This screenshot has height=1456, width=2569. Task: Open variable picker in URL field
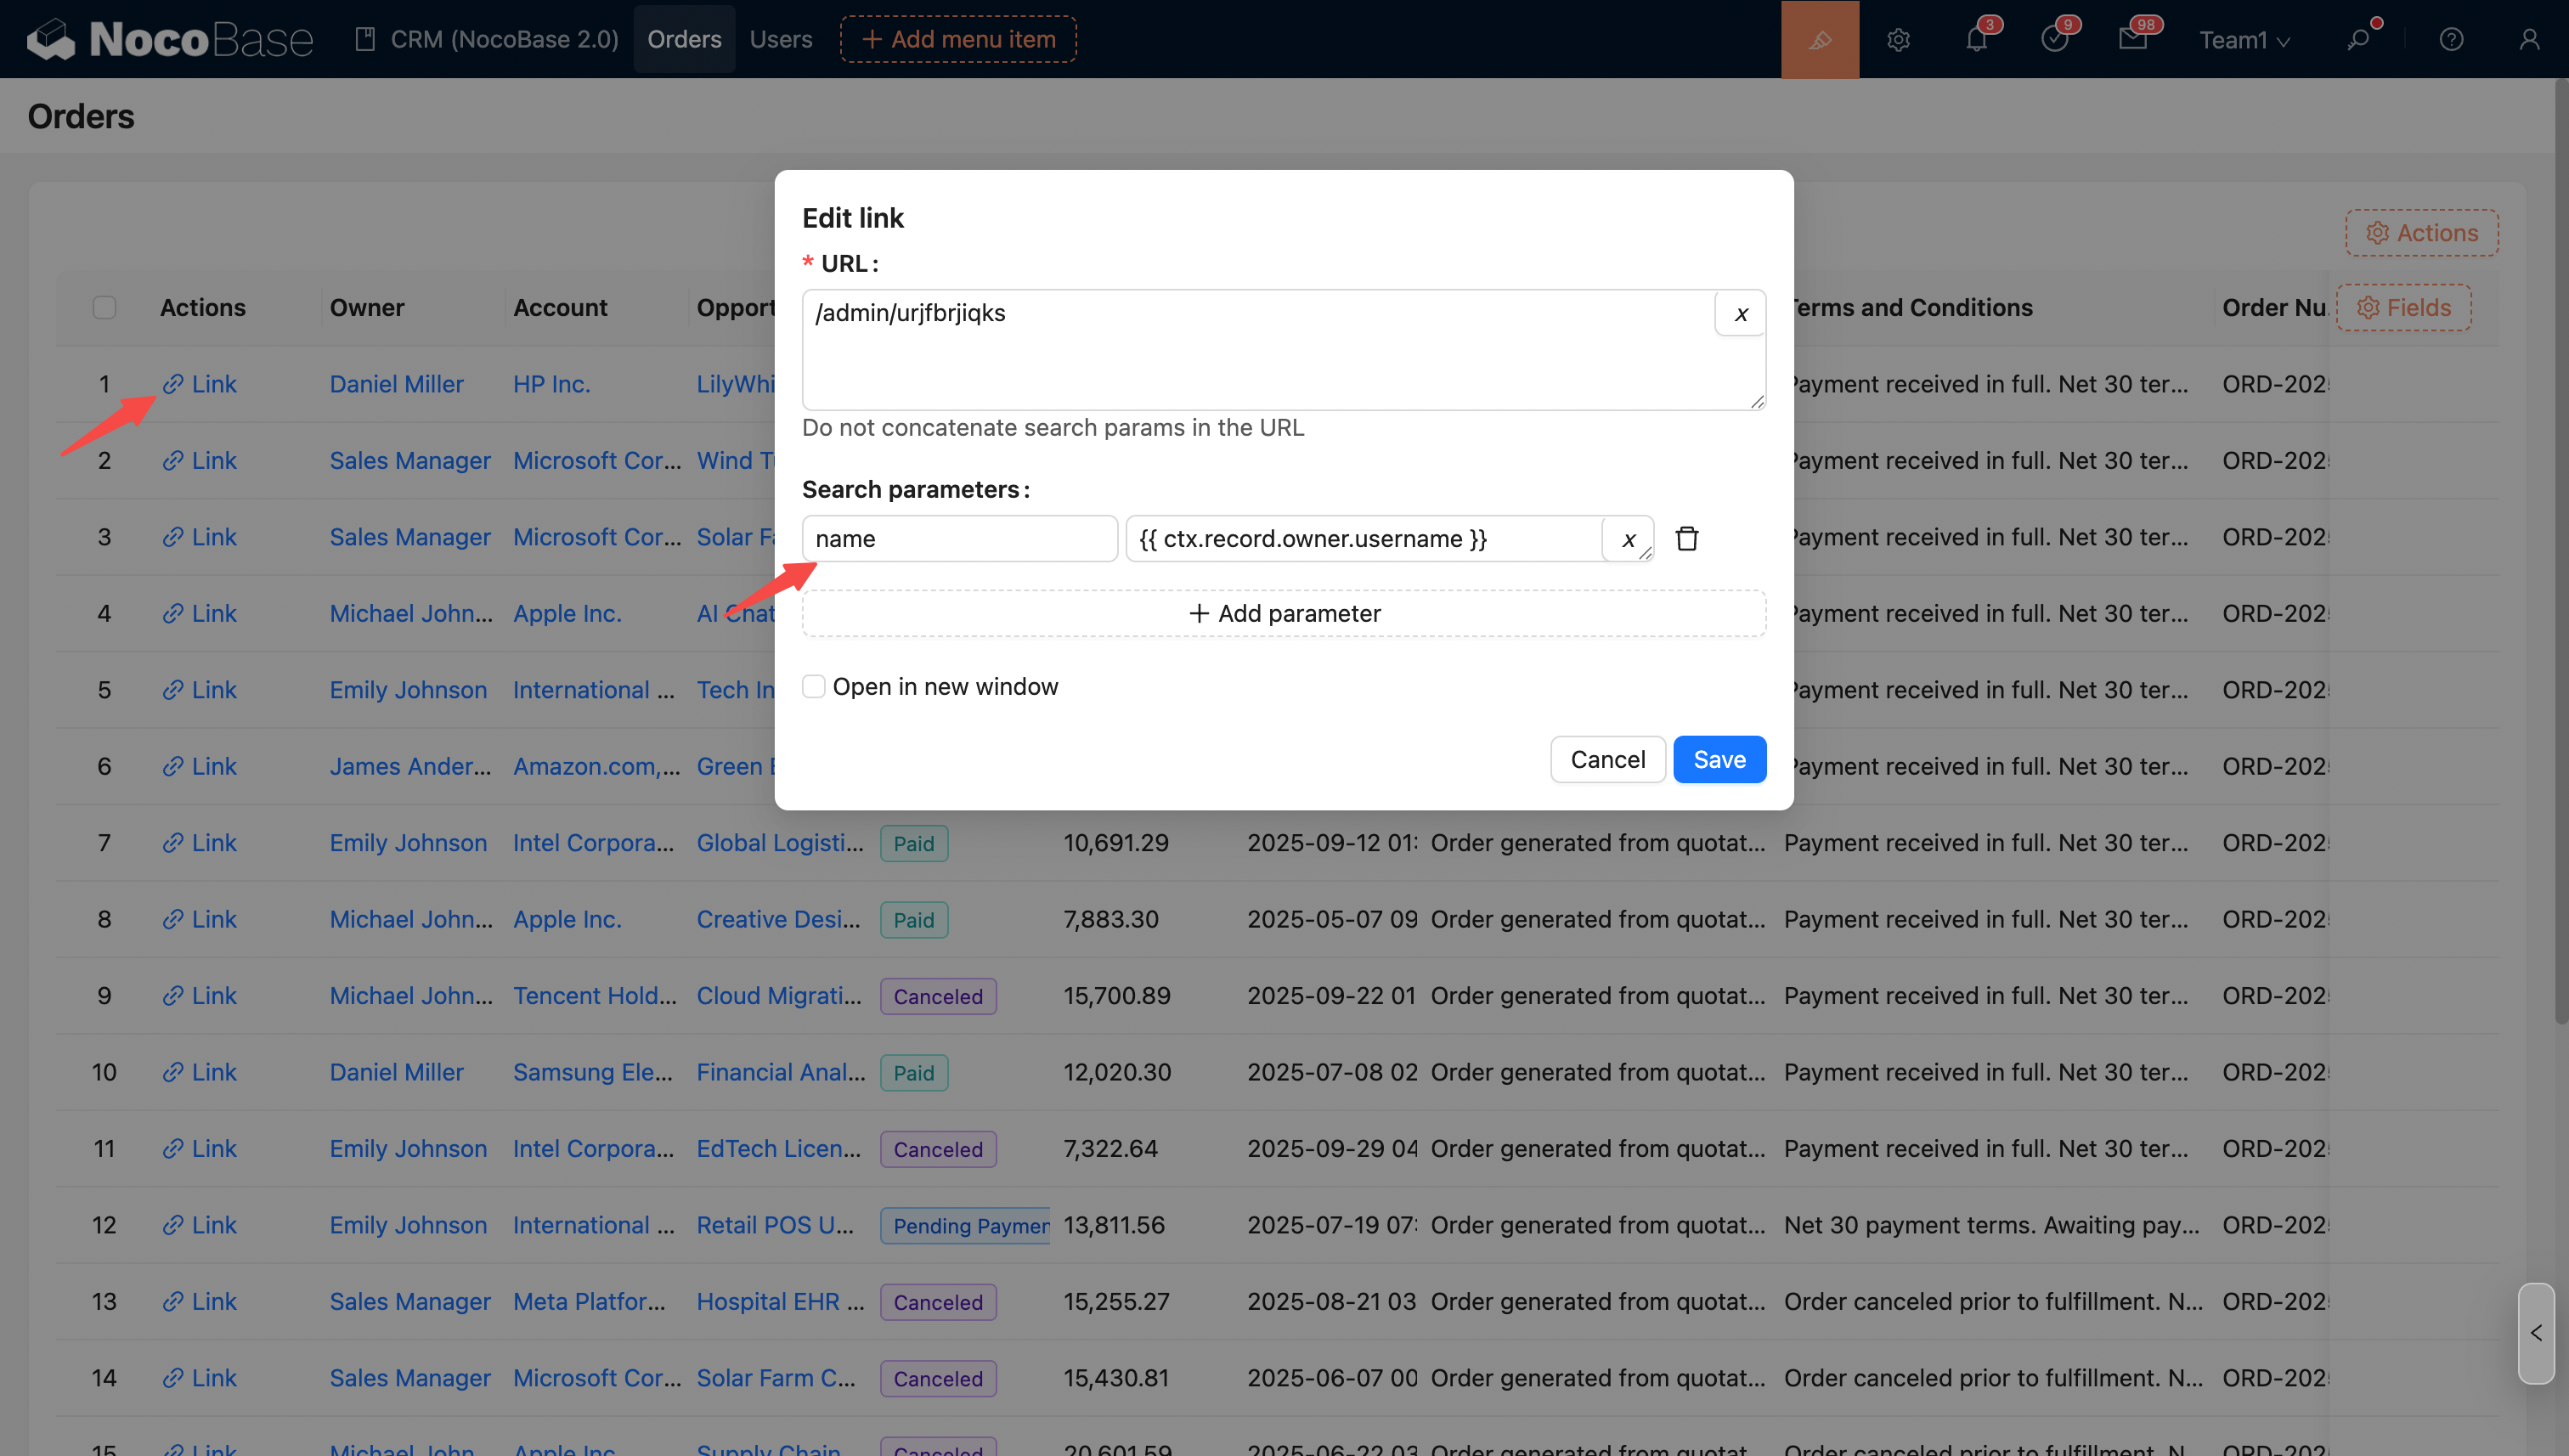[x=1740, y=314]
